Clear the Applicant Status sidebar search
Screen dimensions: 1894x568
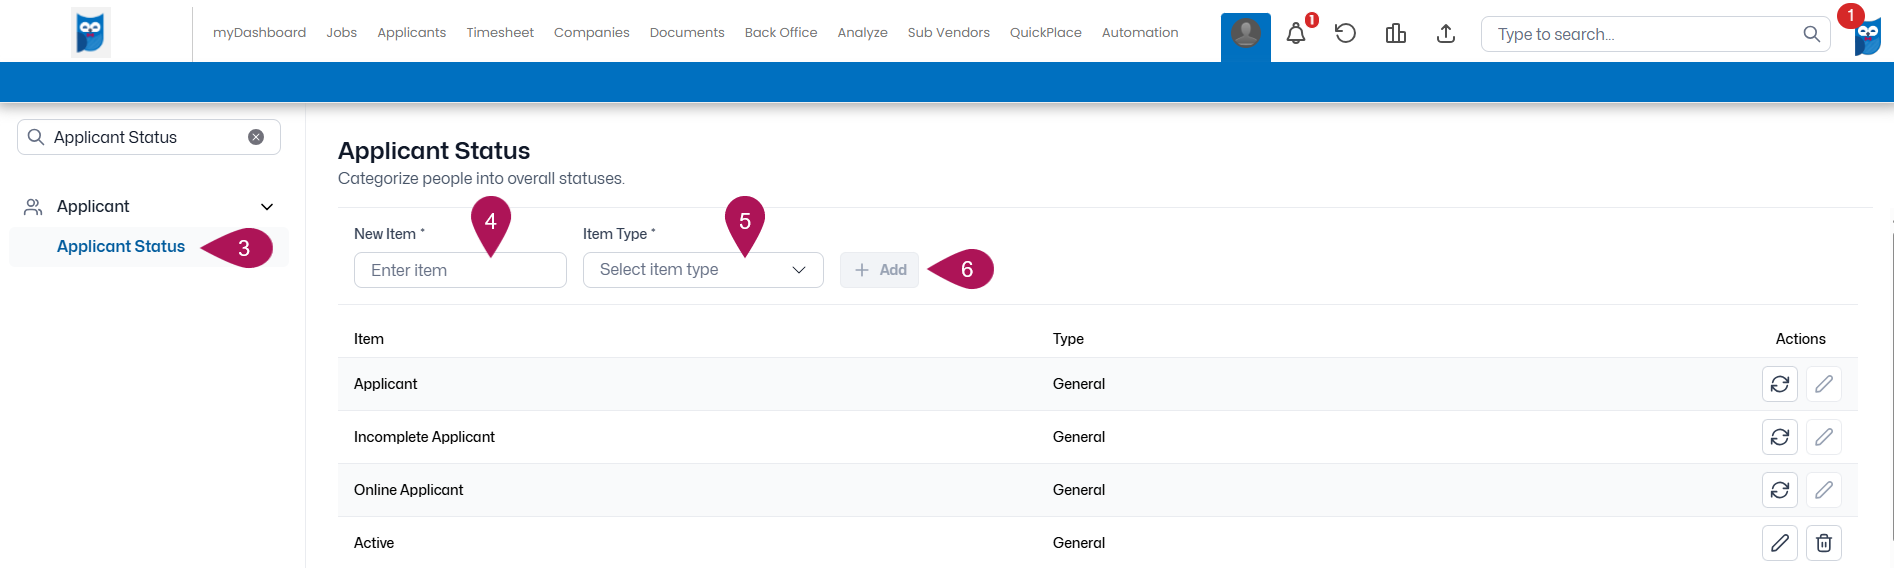256,137
